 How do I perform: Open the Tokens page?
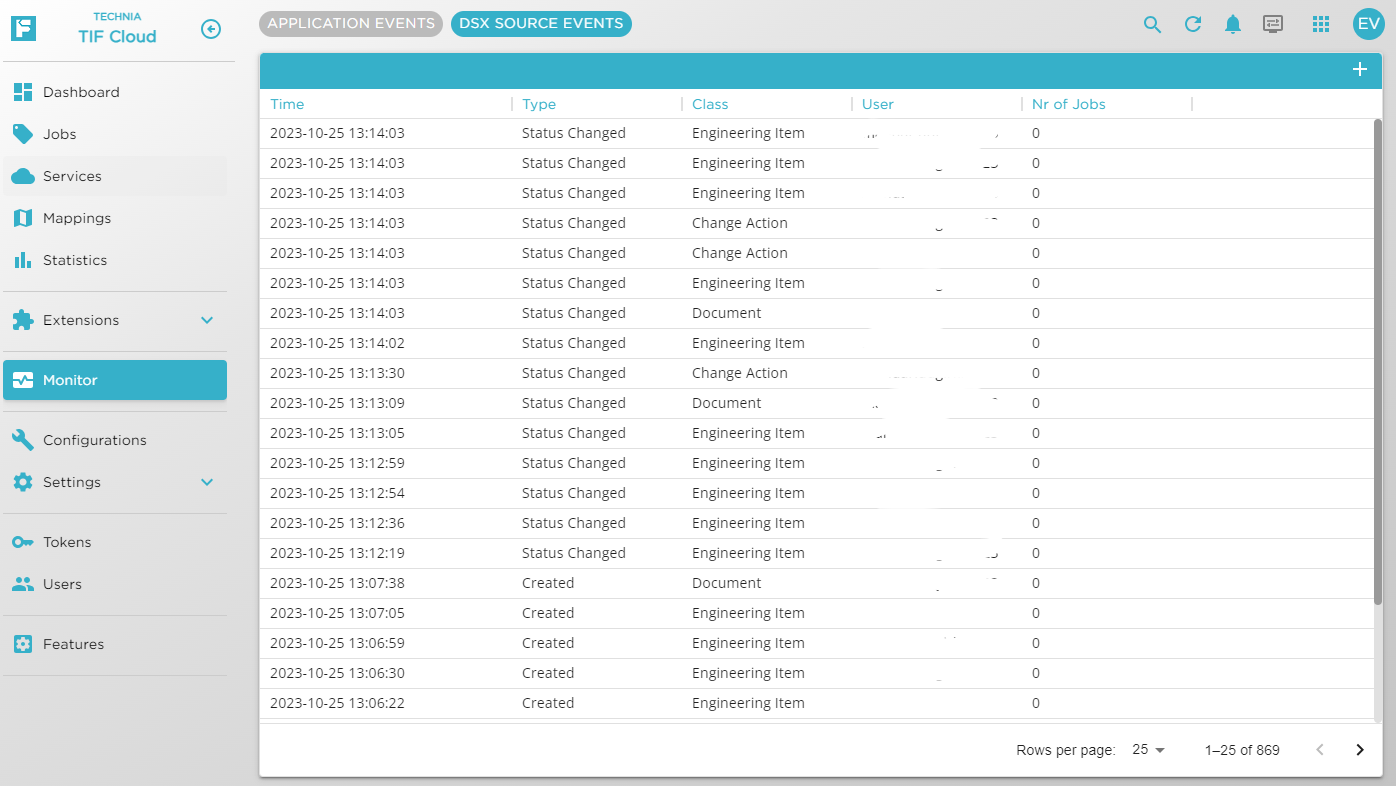tap(67, 542)
